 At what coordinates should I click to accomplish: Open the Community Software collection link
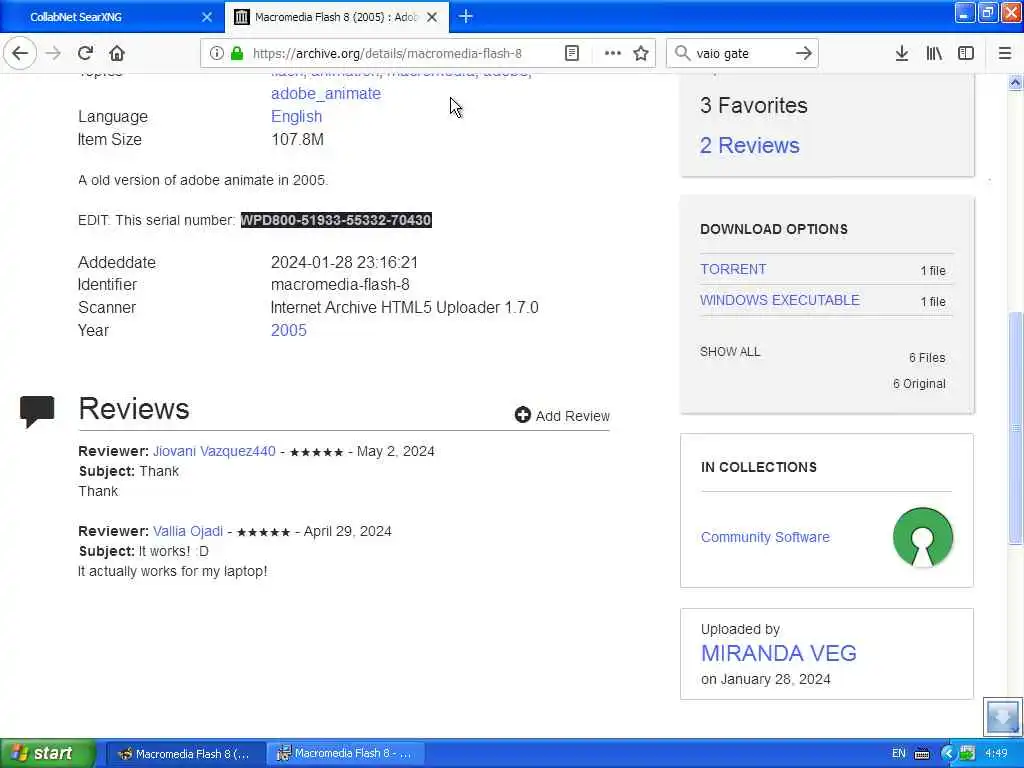click(x=765, y=537)
